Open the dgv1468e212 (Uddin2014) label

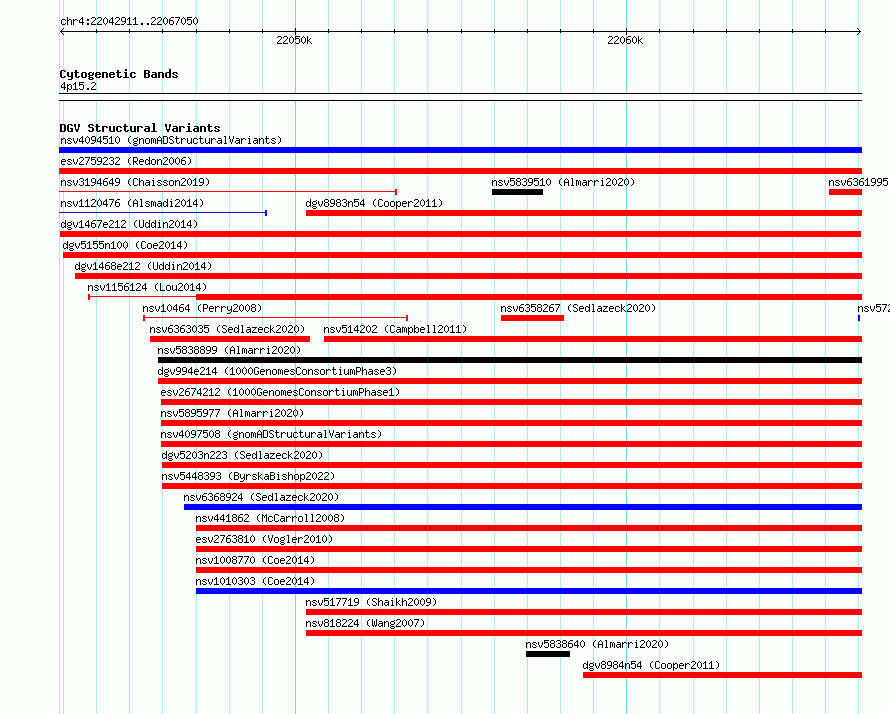click(x=143, y=266)
